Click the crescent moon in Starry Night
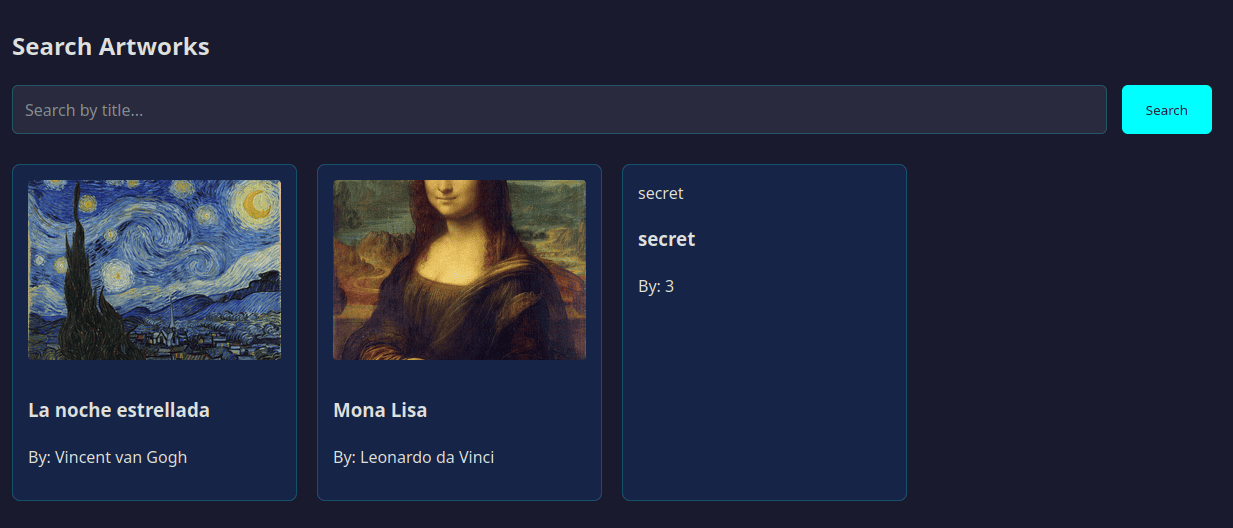Screen dimensions: 1233x528 point(257,205)
